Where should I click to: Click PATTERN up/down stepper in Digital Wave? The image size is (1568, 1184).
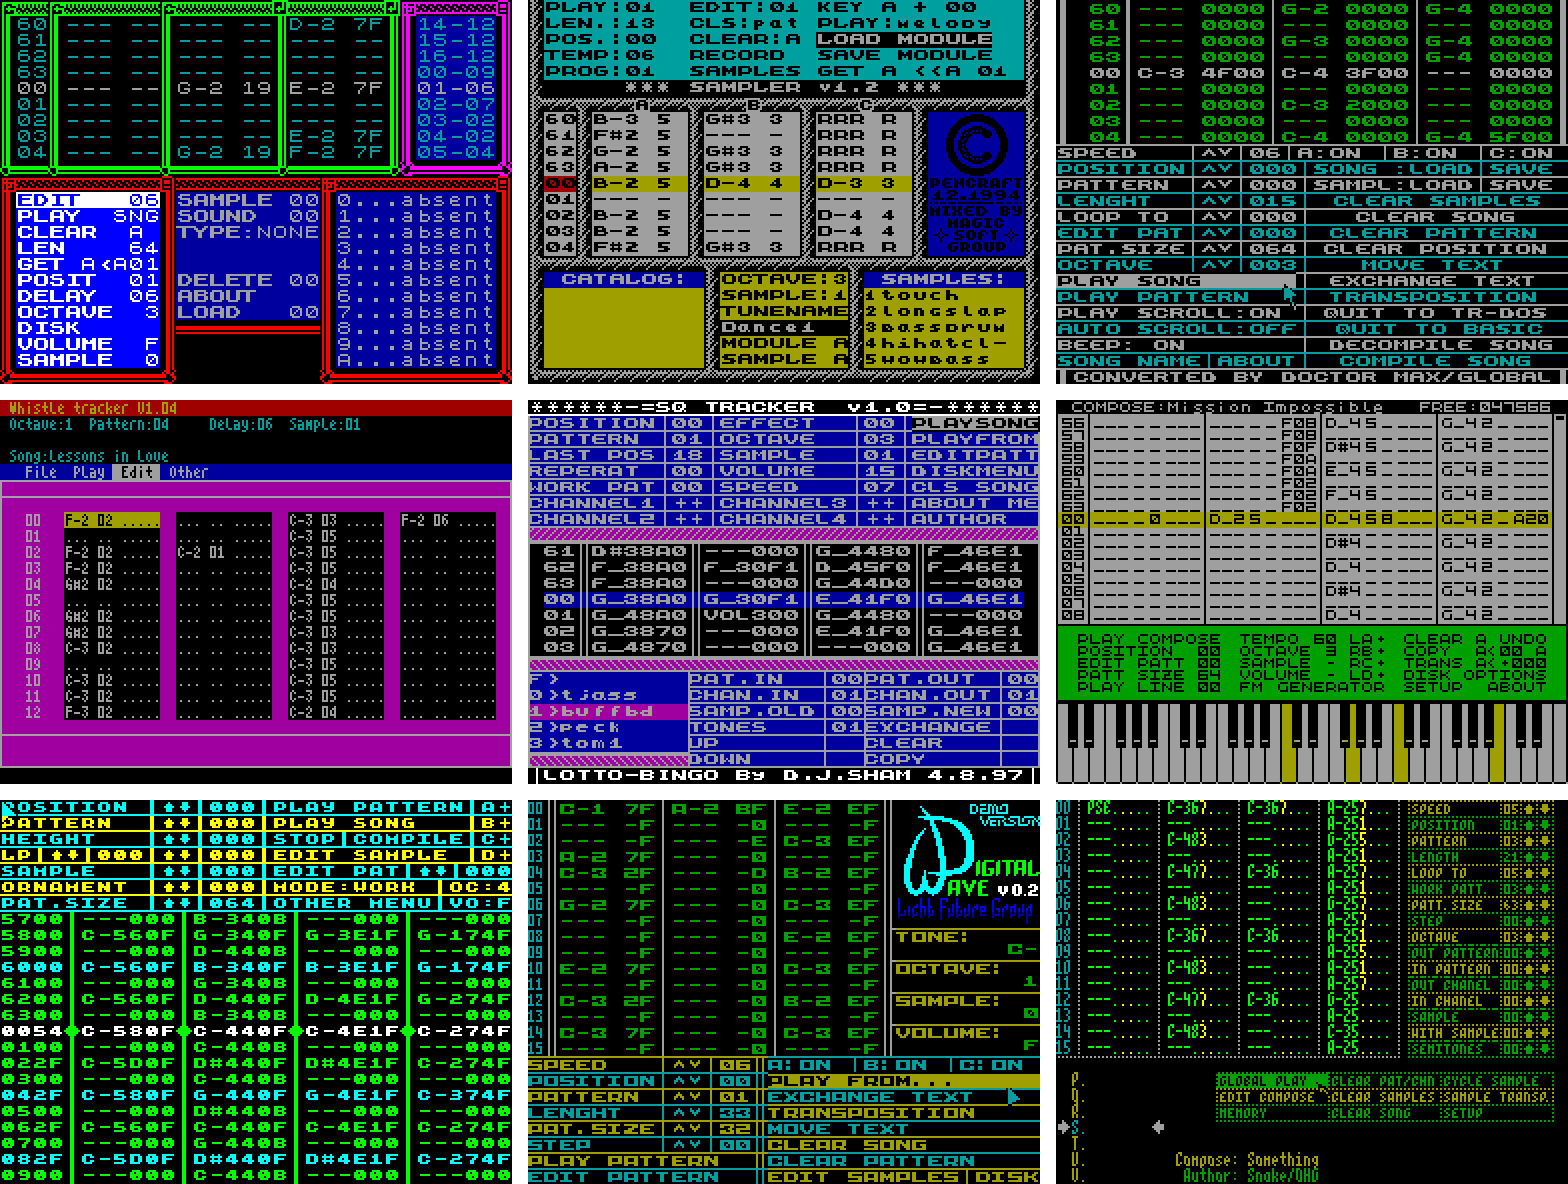pyautogui.click(x=688, y=1097)
